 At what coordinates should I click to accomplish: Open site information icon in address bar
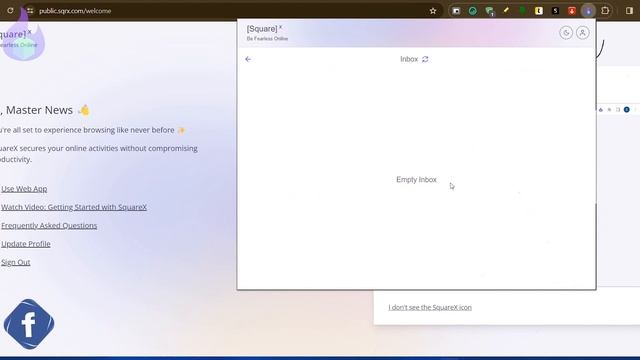coord(30,11)
